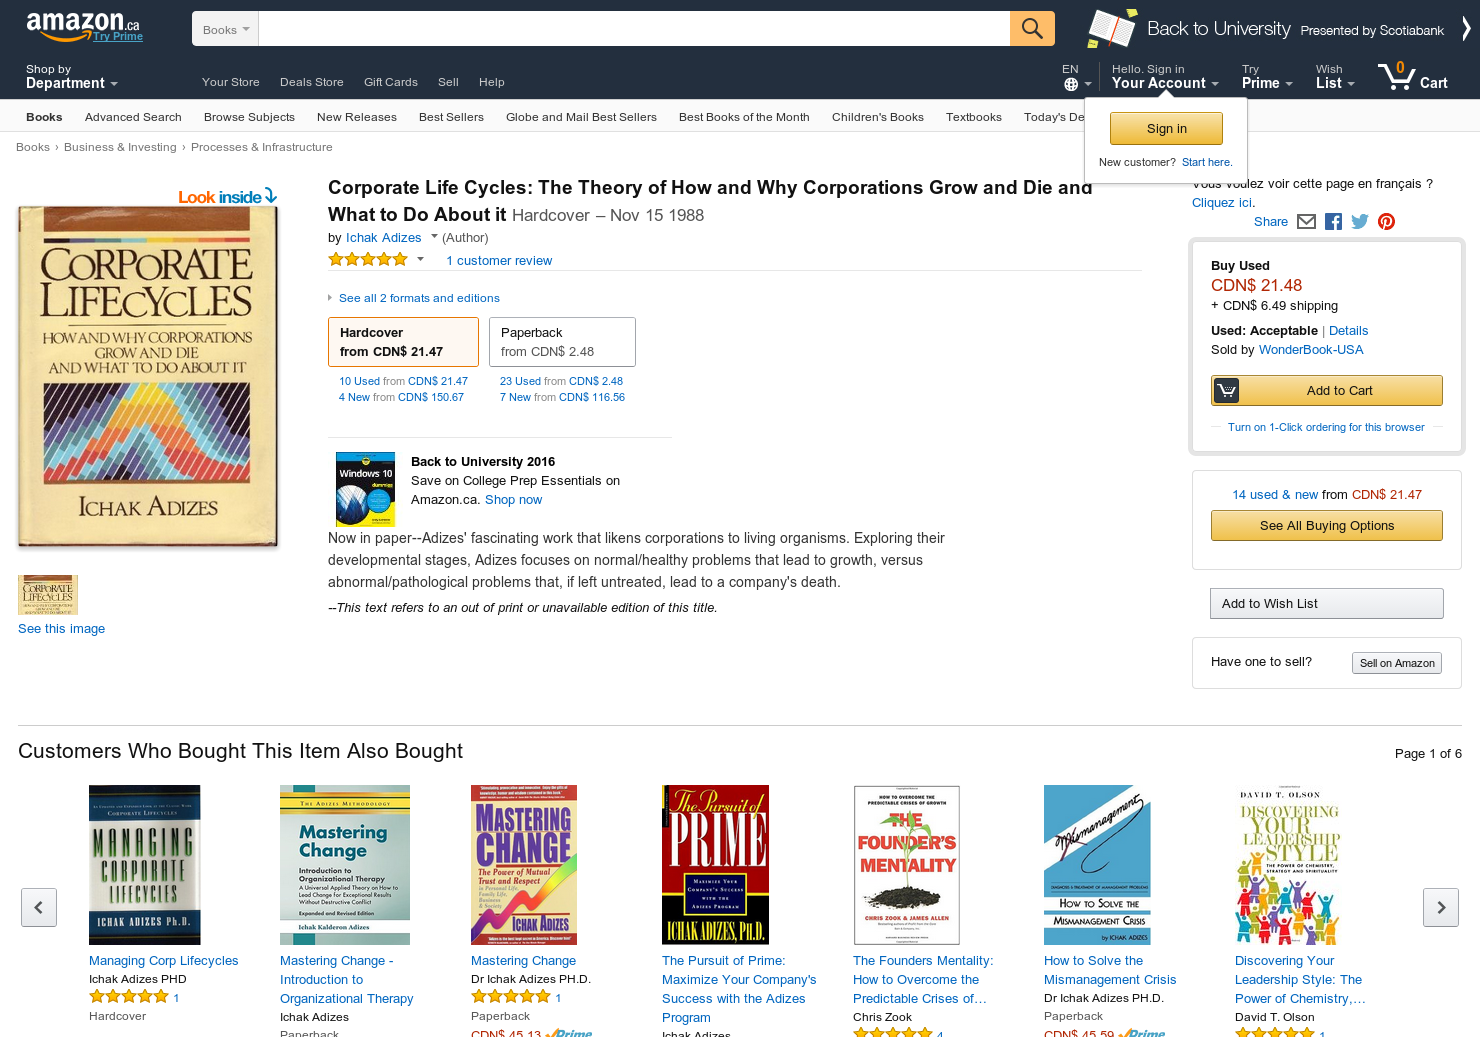Select the Paperback format option
The image size is (1480, 1037).
(x=562, y=342)
